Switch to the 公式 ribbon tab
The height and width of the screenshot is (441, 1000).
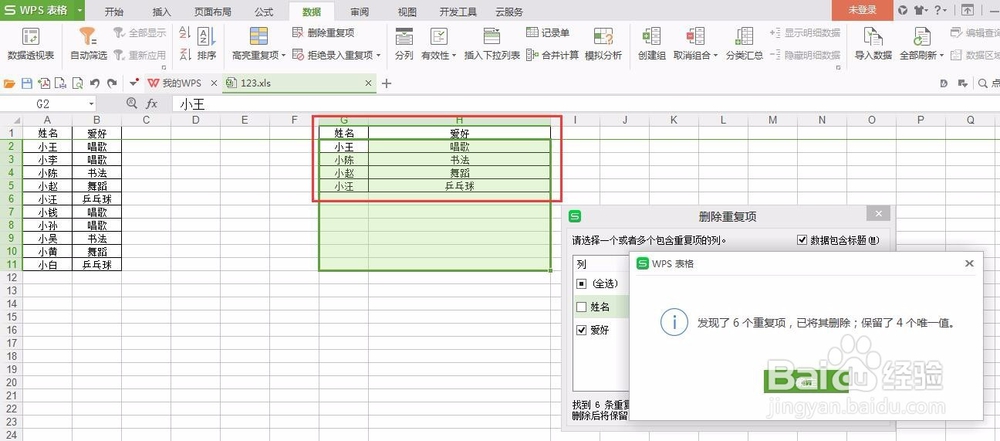coord(263,11)
